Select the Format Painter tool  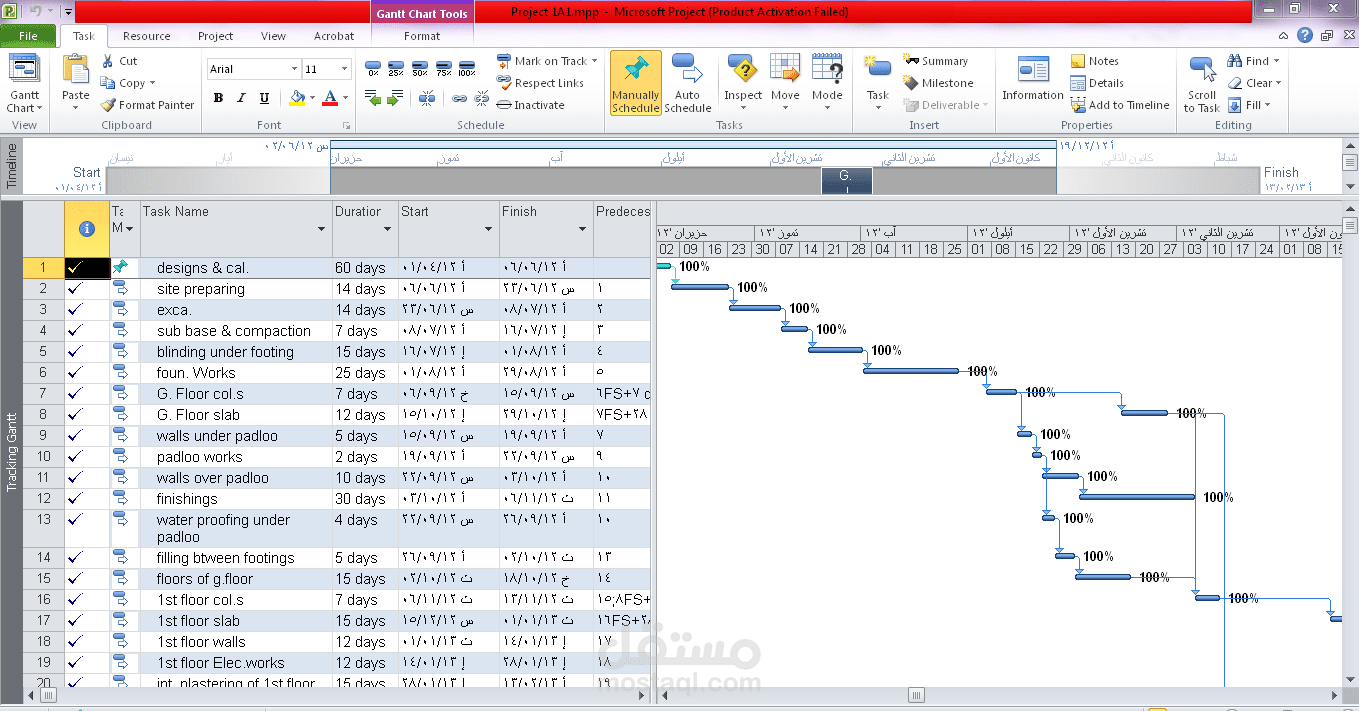[x=148, y=105]
